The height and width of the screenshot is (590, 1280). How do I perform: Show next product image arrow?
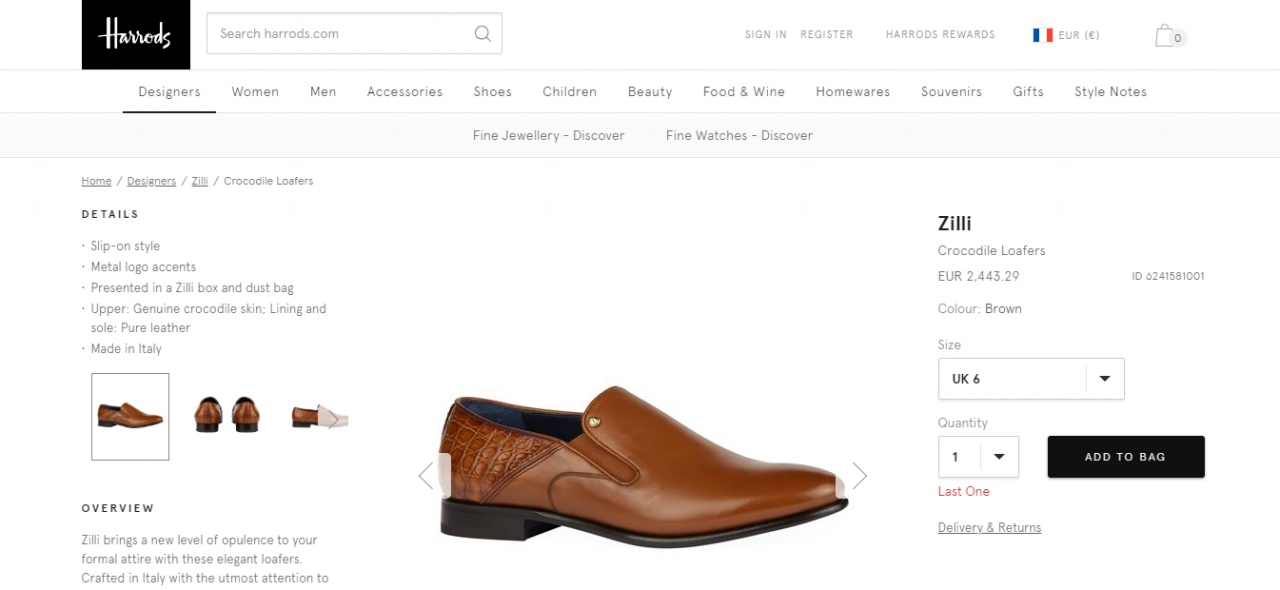[859, 476]
